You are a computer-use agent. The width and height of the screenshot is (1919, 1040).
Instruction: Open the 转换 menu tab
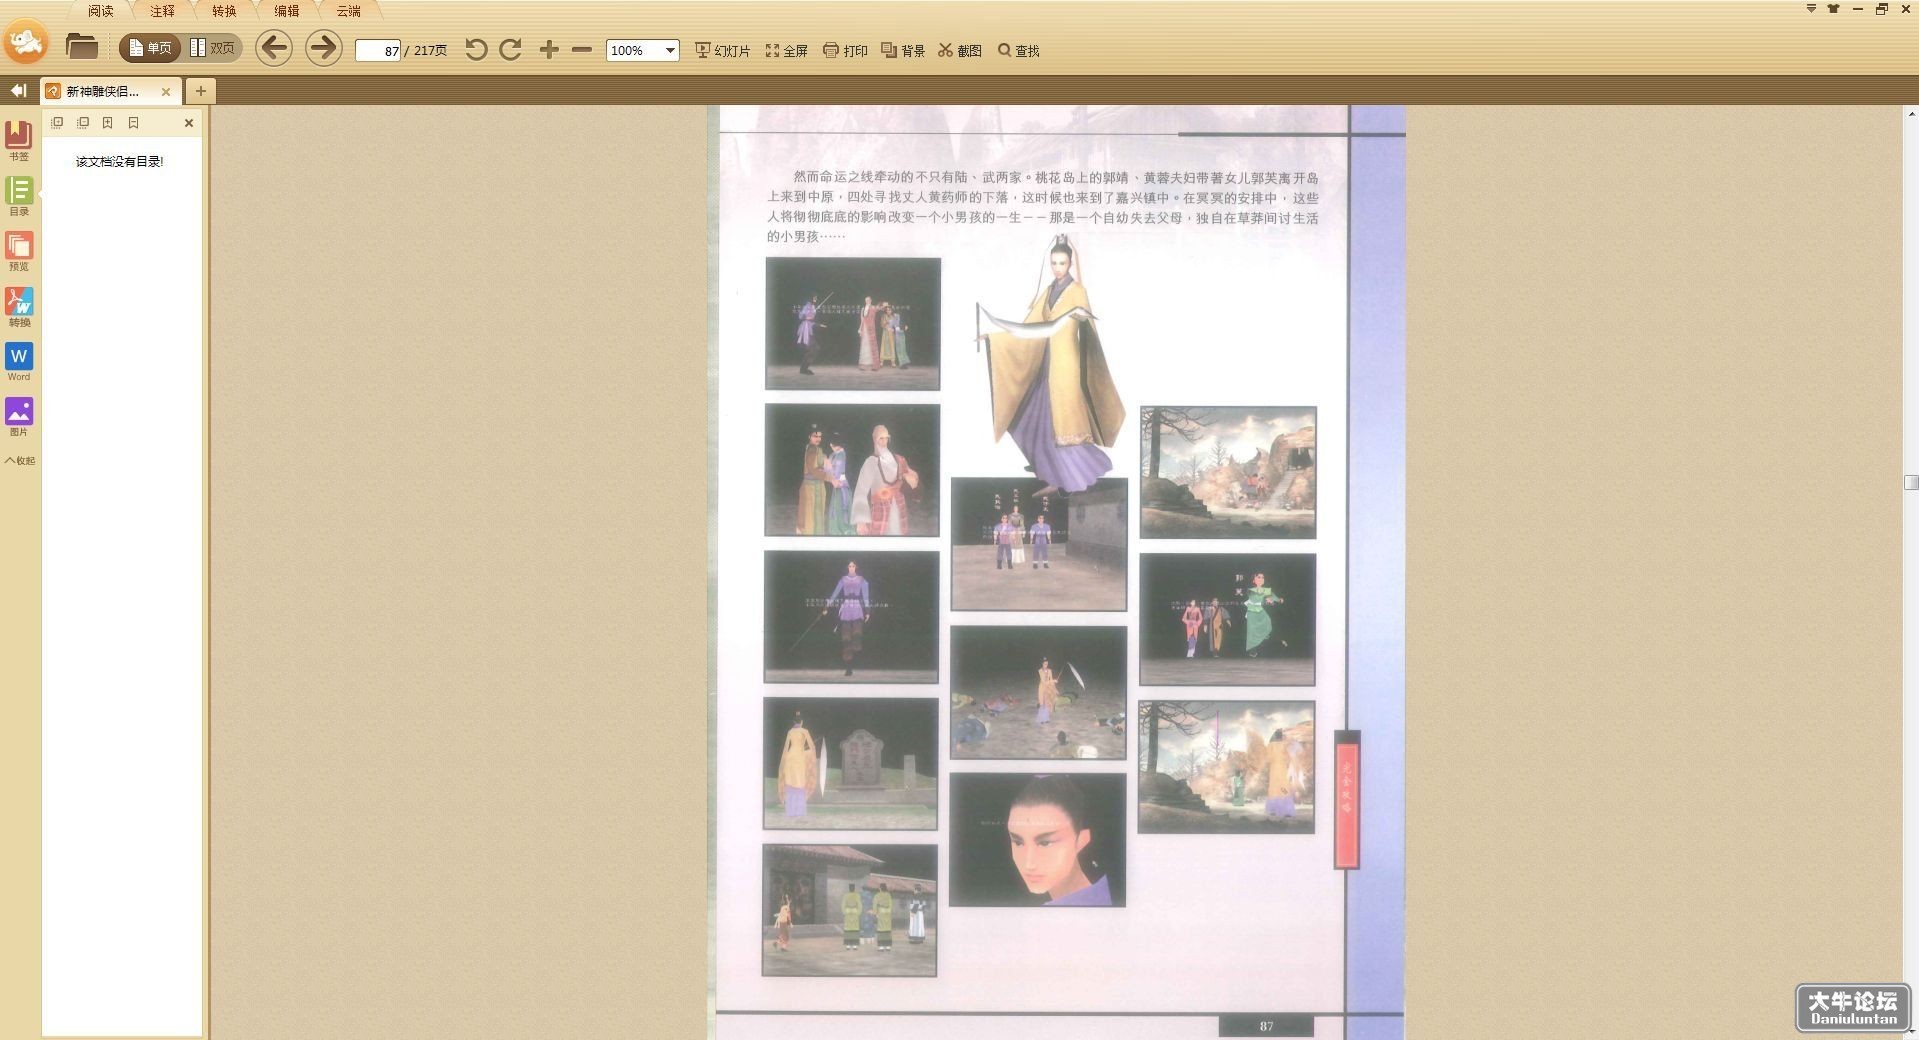pos(224,11)
